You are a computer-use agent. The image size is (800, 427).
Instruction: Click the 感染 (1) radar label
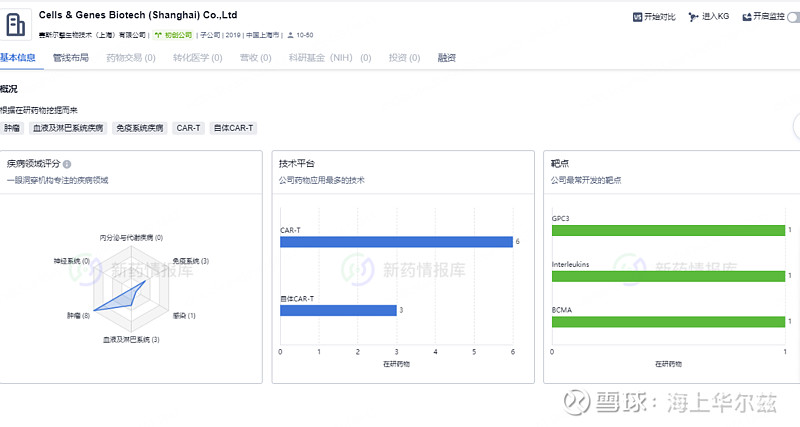click(x=184, y=316)
